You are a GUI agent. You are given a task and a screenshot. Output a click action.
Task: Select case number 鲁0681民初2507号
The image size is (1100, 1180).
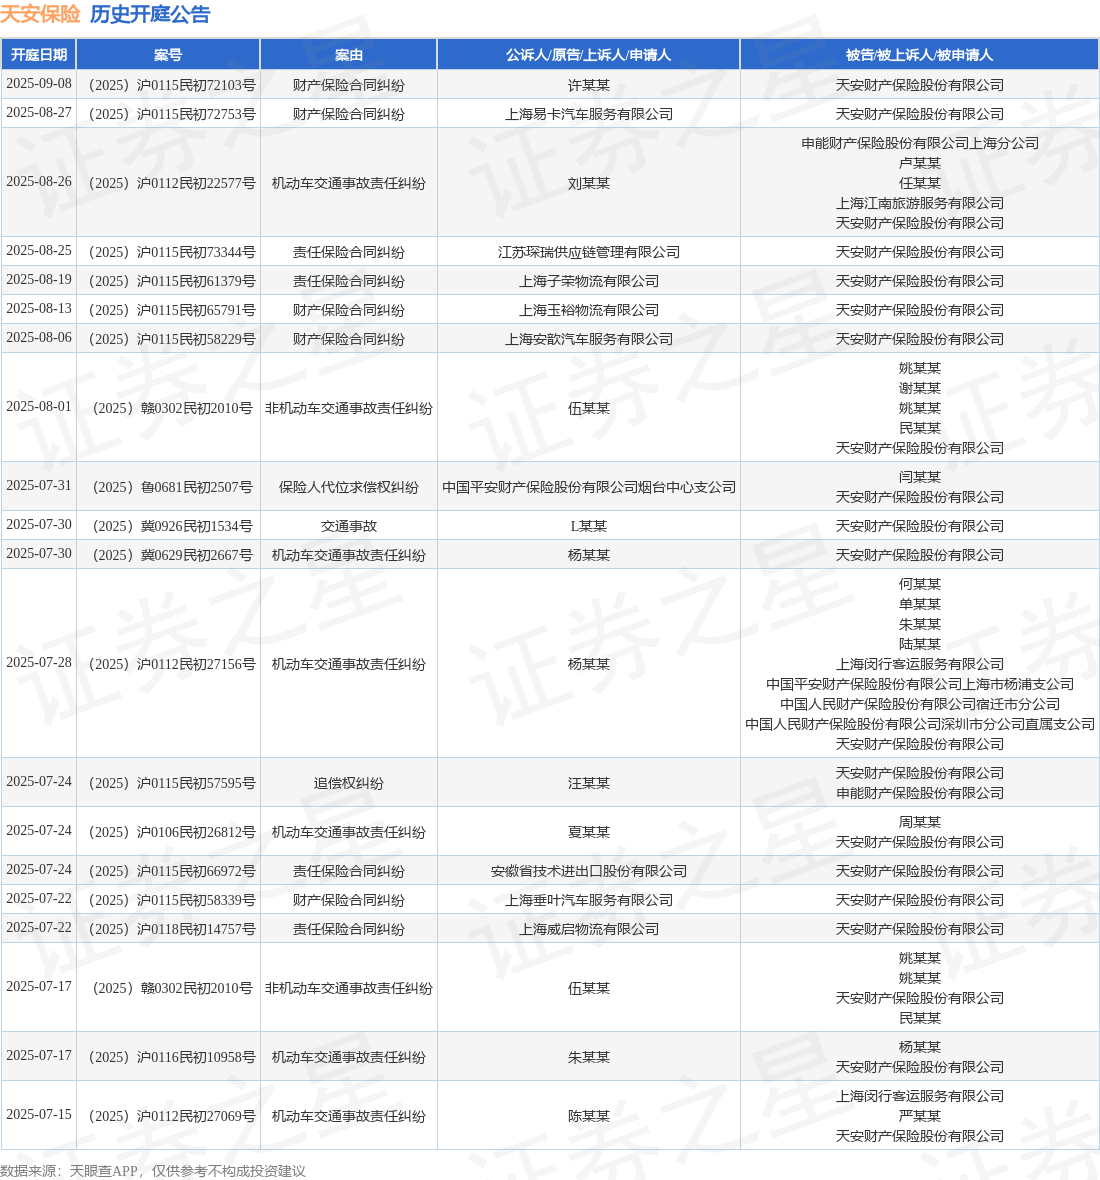pos(172,487)
